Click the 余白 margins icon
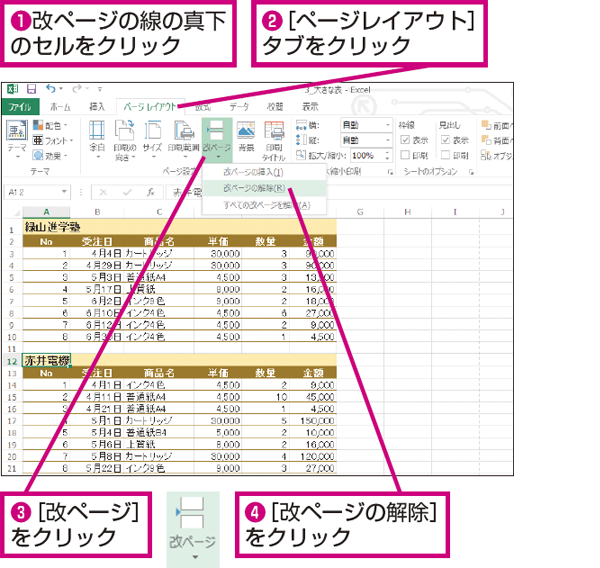The width and height of the screenshot is (600, 568). tap(97, 140)
